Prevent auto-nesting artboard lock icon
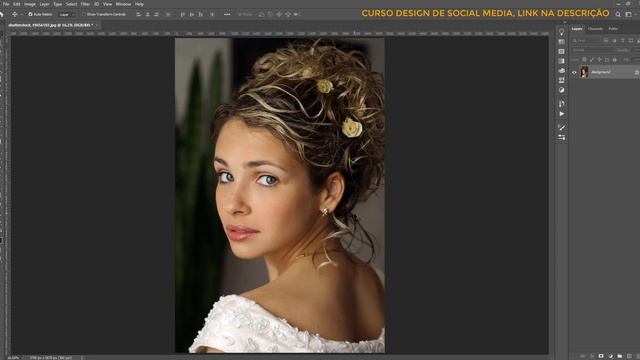 pos(607,60)
